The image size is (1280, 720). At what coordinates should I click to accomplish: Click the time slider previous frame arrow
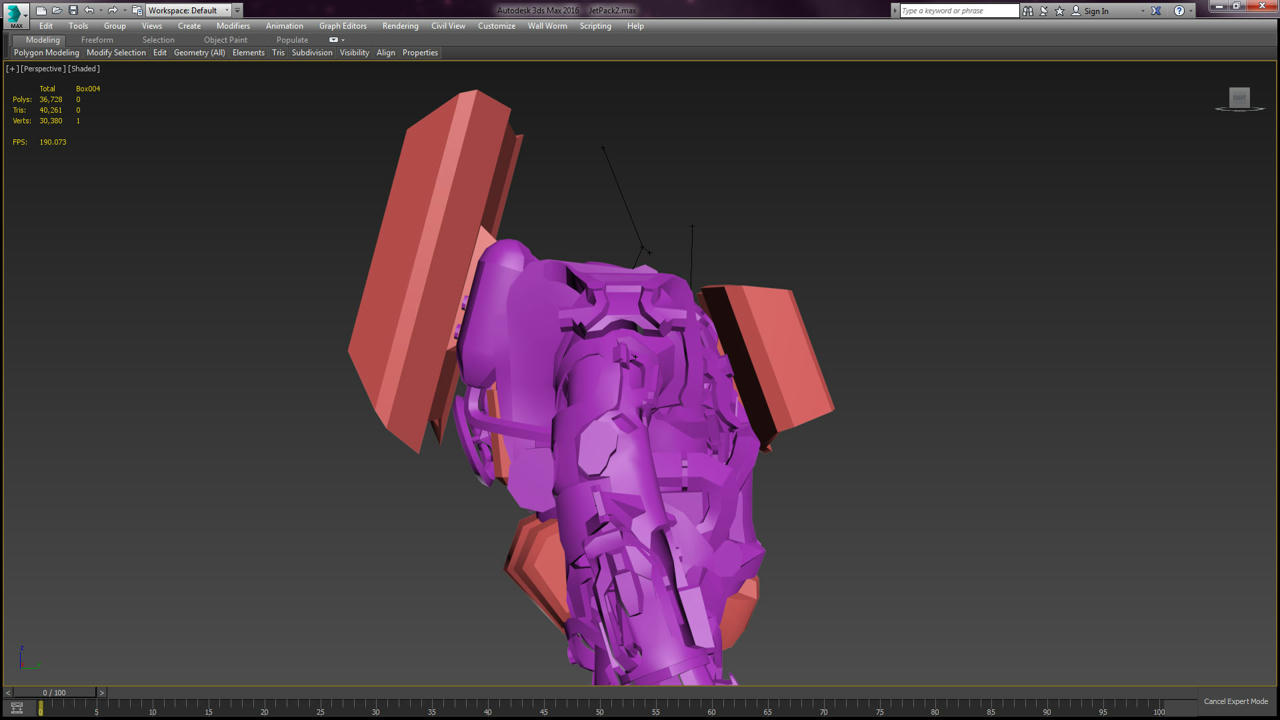pyautogui.click(x=8, y=692)
